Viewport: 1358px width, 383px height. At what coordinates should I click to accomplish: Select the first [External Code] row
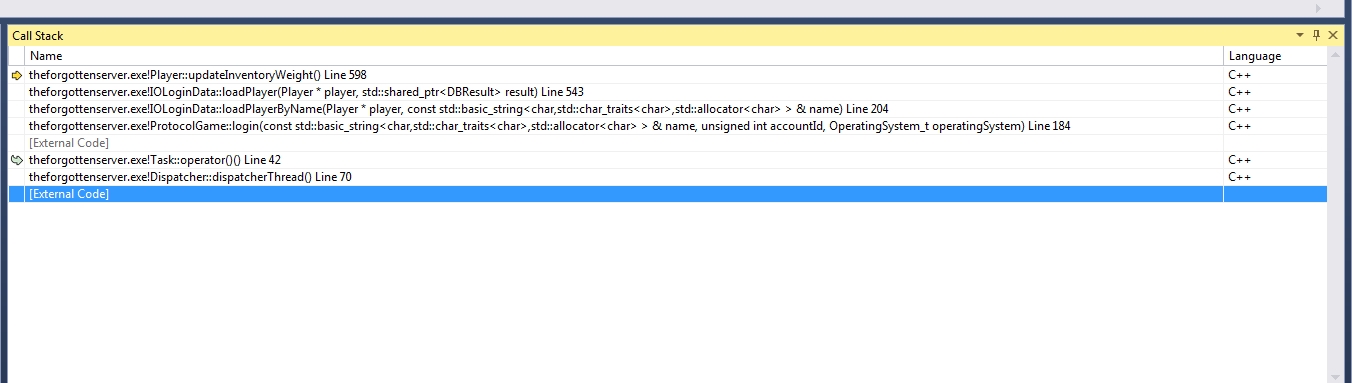668,143
